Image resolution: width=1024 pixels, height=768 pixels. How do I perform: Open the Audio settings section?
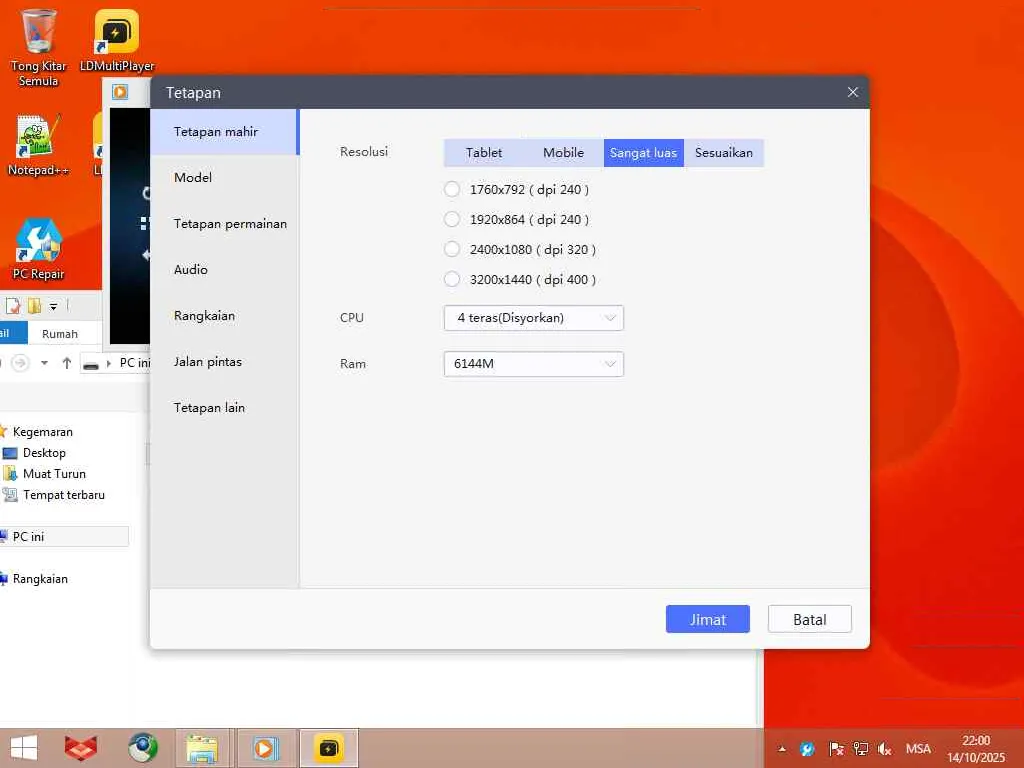224,270
